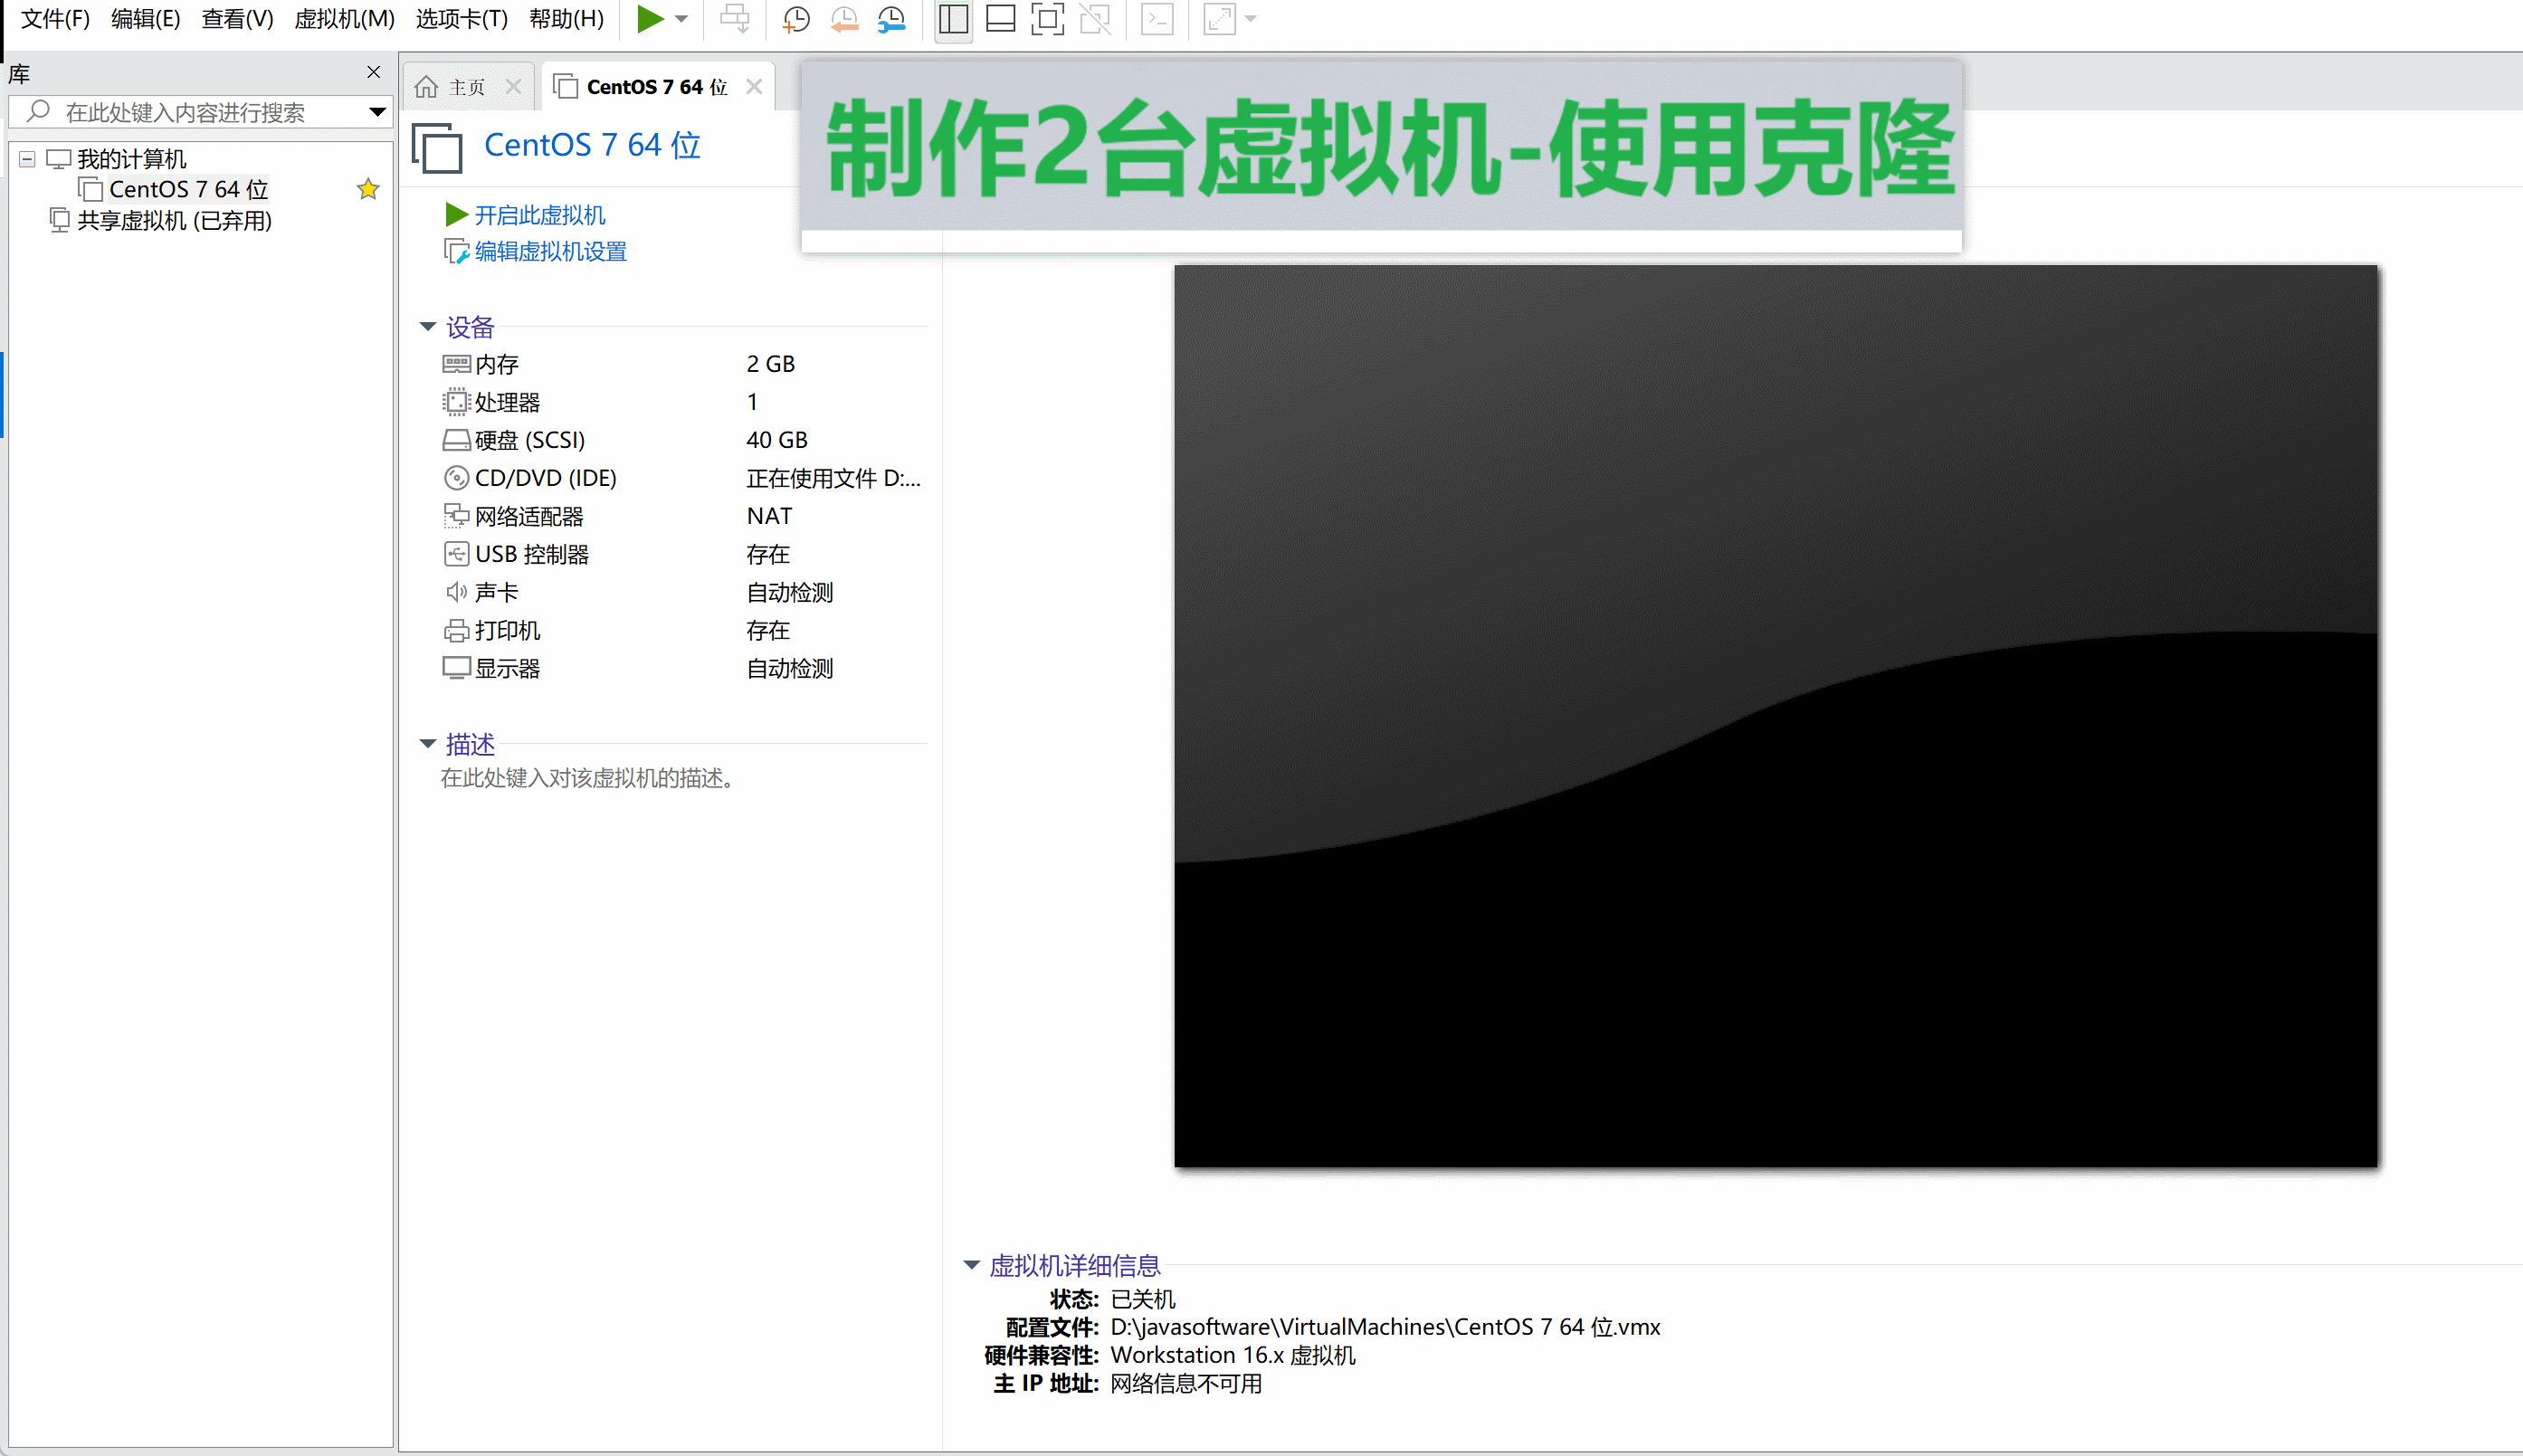Open the stretch display dropdown arrow

[1250, 19]
